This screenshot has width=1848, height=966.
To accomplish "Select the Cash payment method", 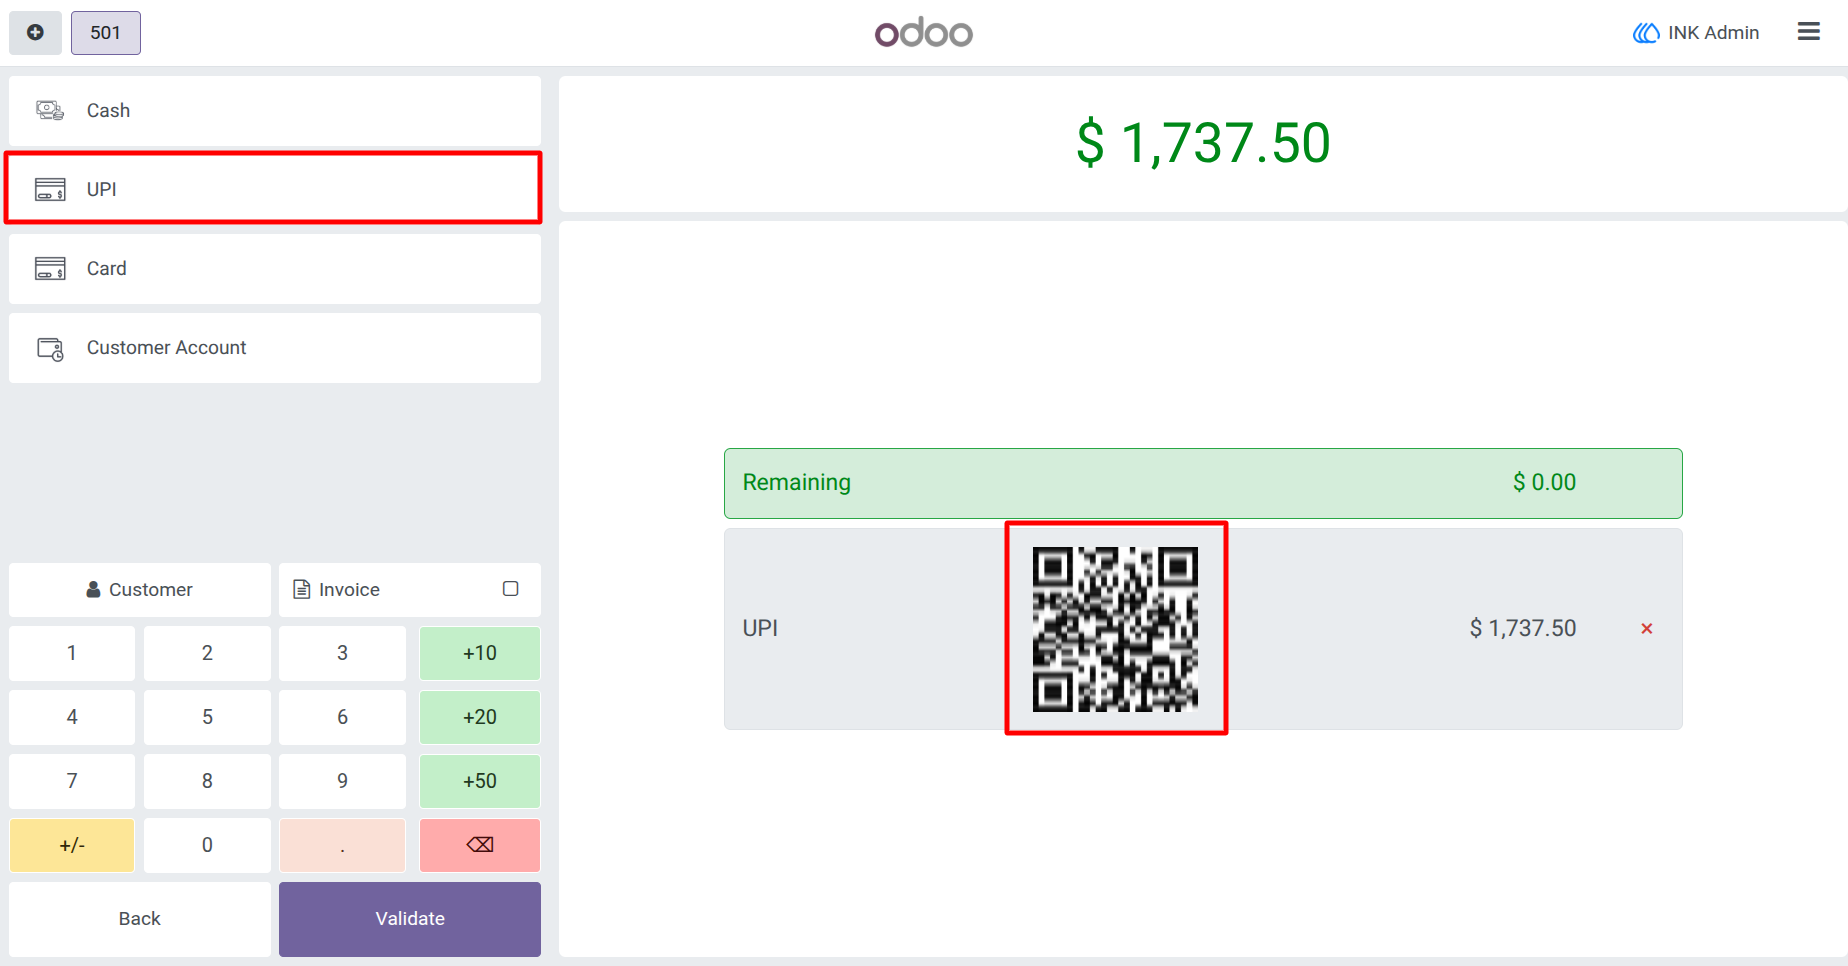I will coord(275,110).
